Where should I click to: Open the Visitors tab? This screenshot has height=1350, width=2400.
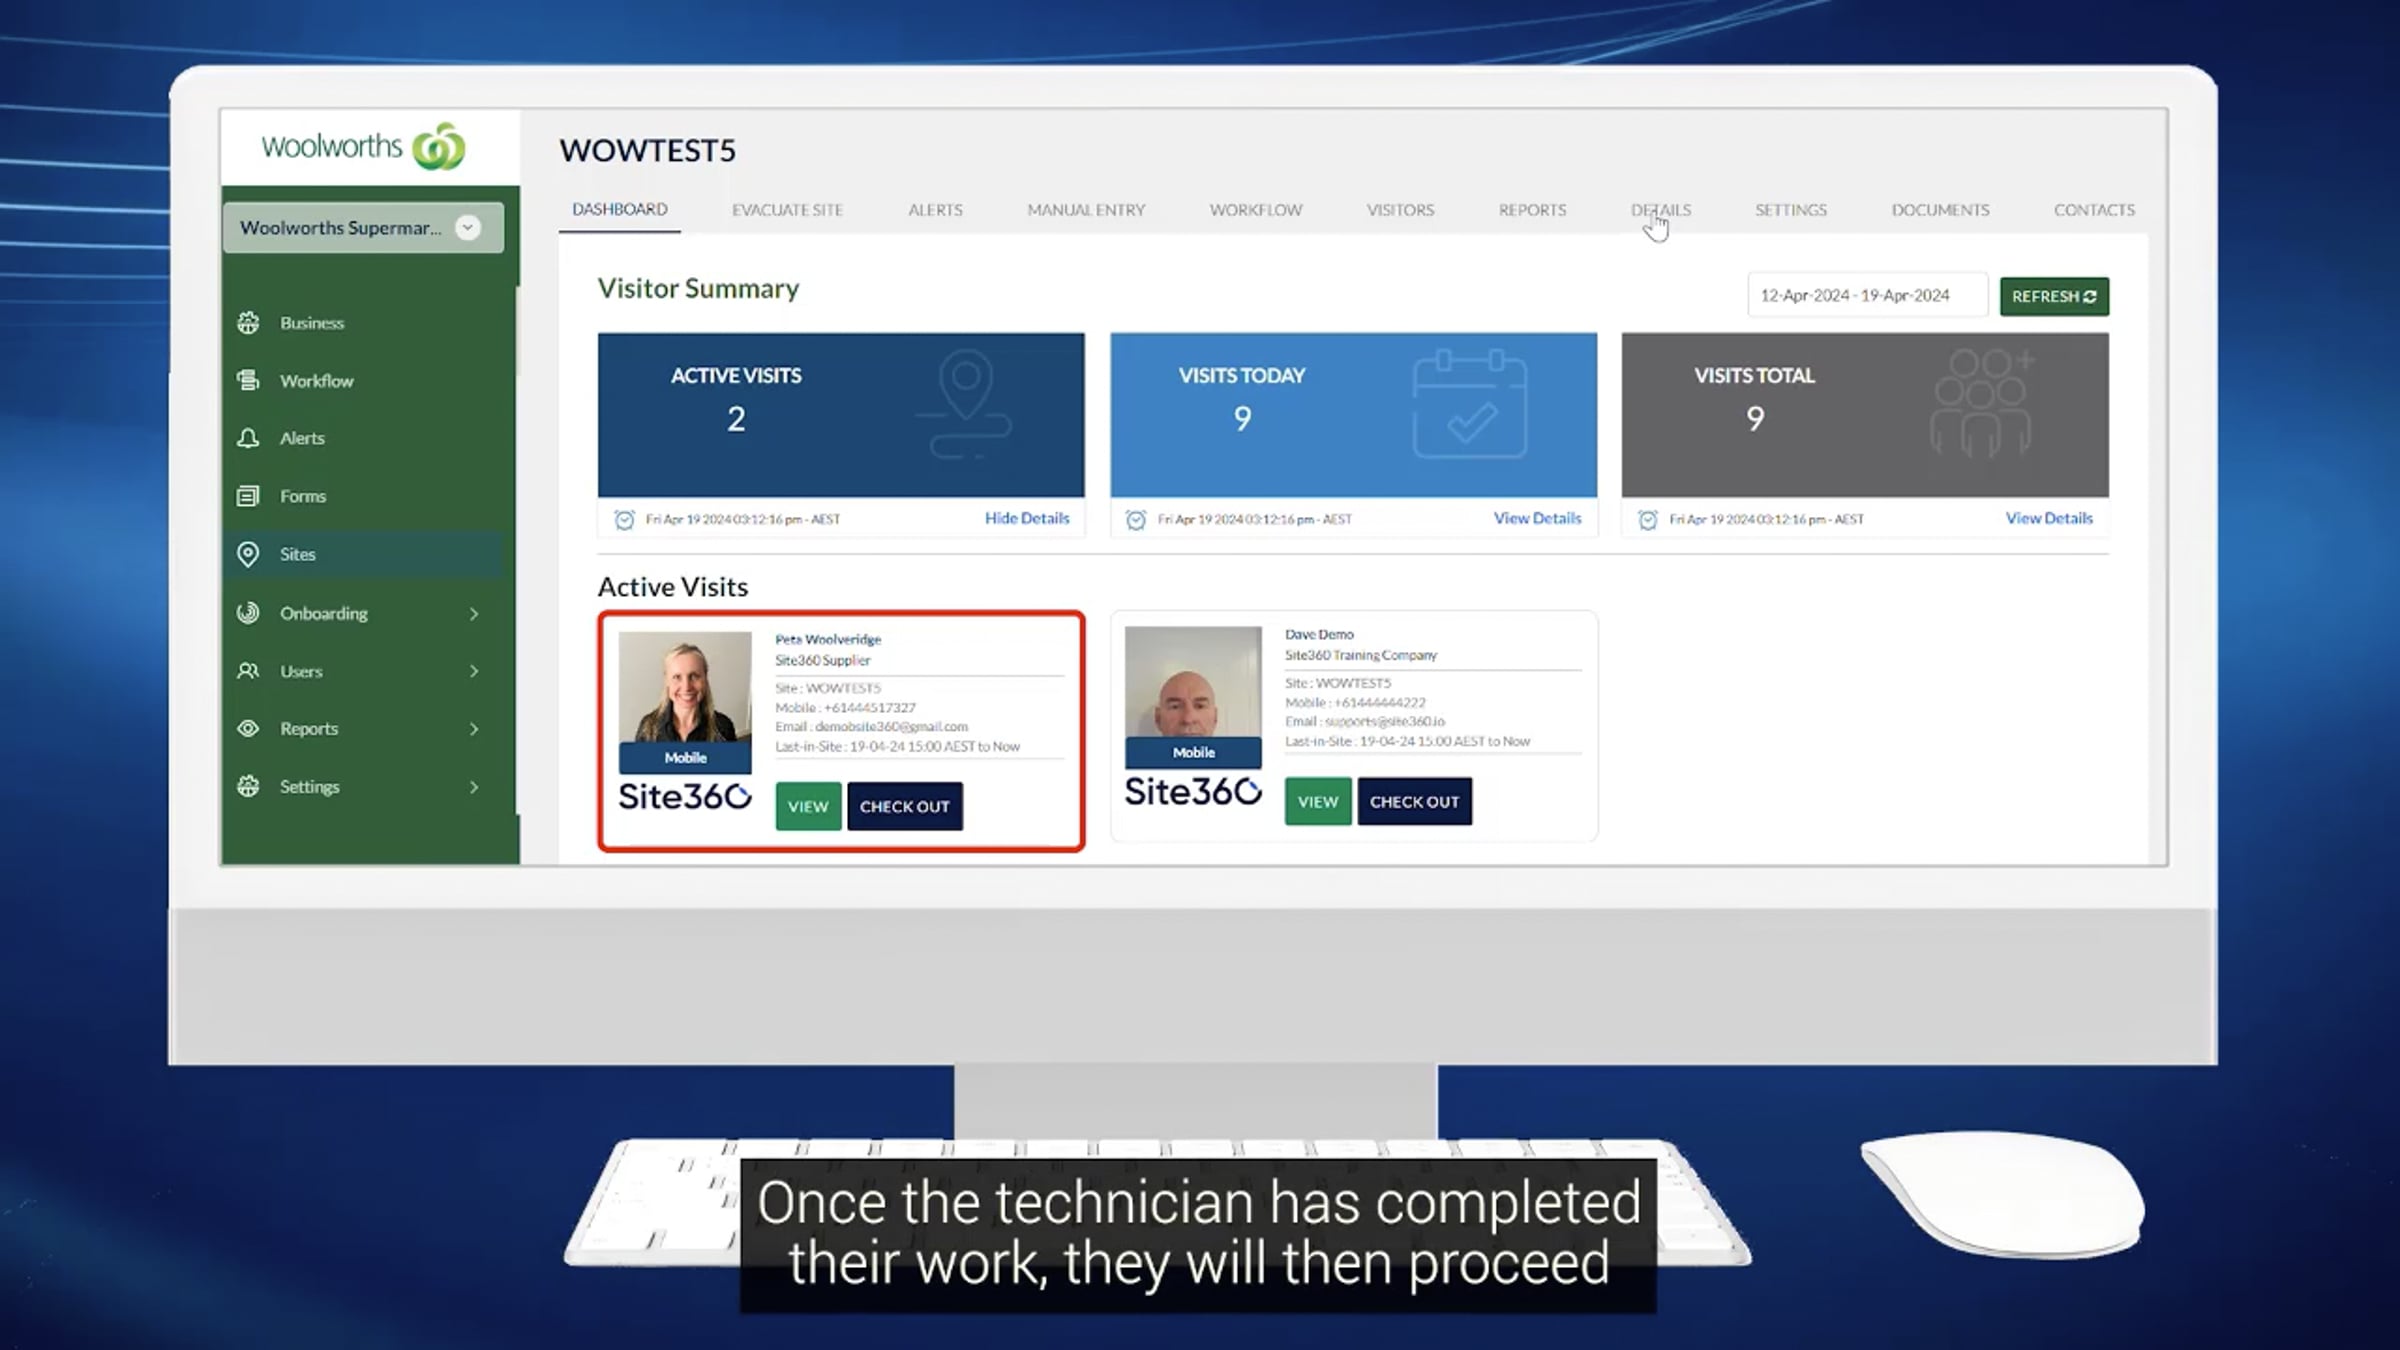coord(1400,210)
